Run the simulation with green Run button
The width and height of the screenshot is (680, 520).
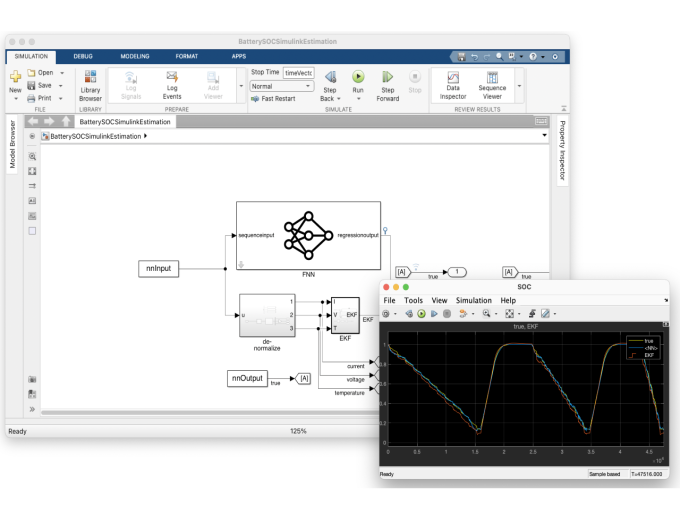pos(358,77)
